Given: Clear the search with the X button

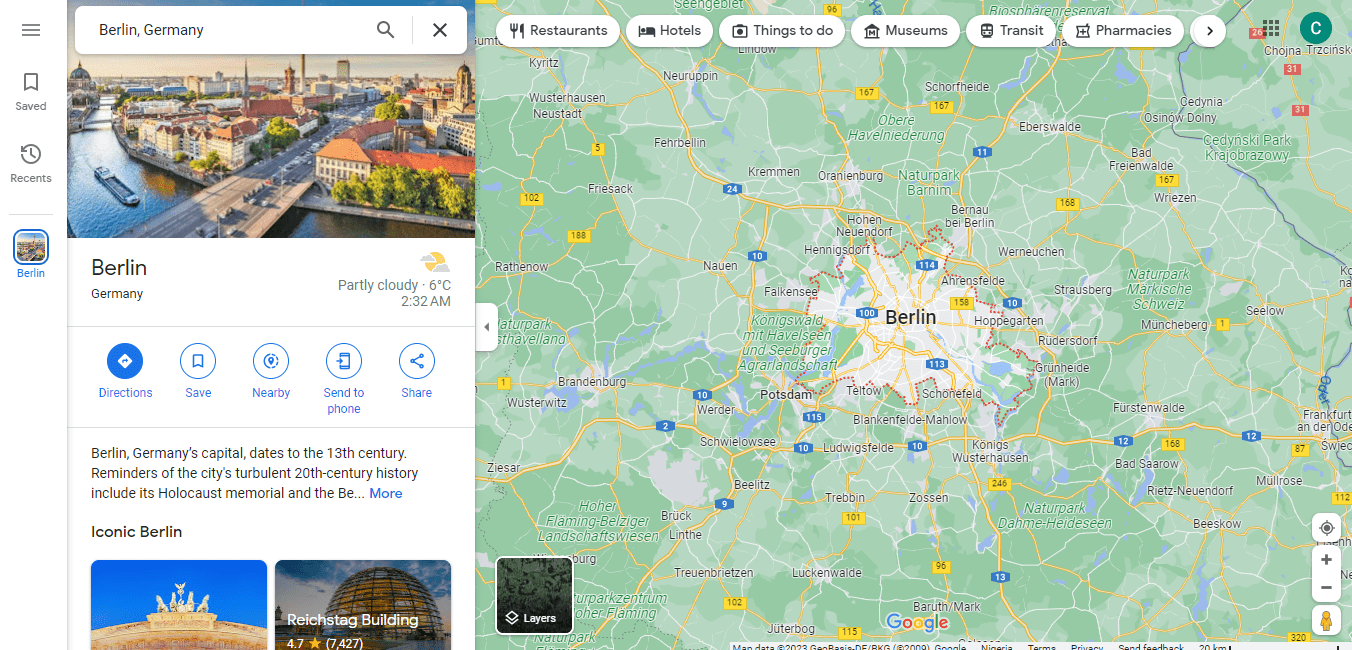Looking at the screenshot, I should pos(439,29).
